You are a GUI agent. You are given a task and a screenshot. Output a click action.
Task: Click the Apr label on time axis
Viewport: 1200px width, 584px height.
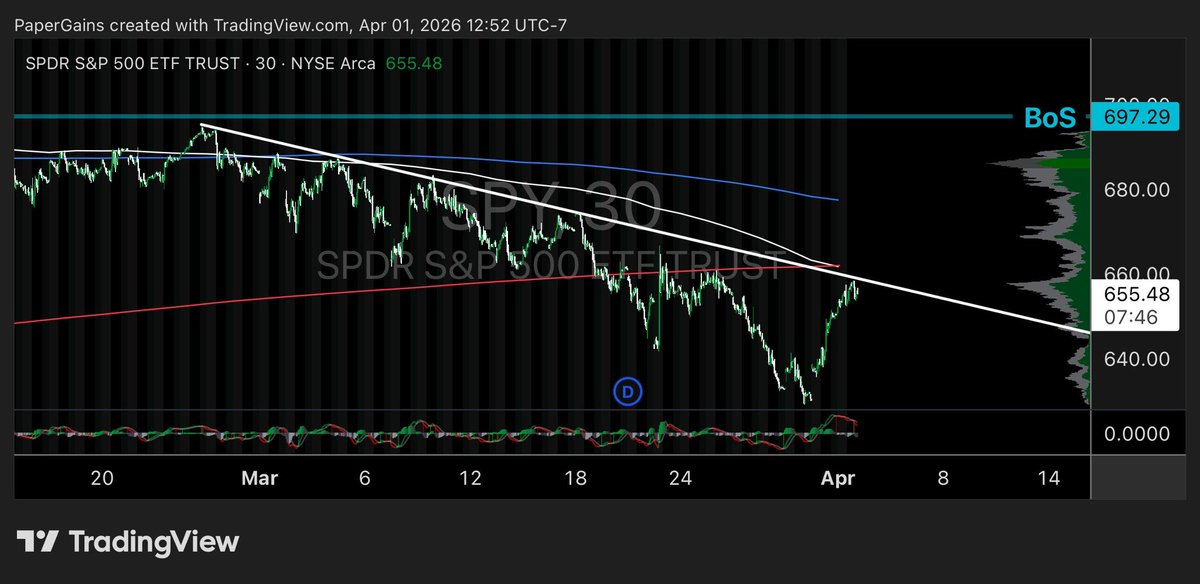click(837, 479)
